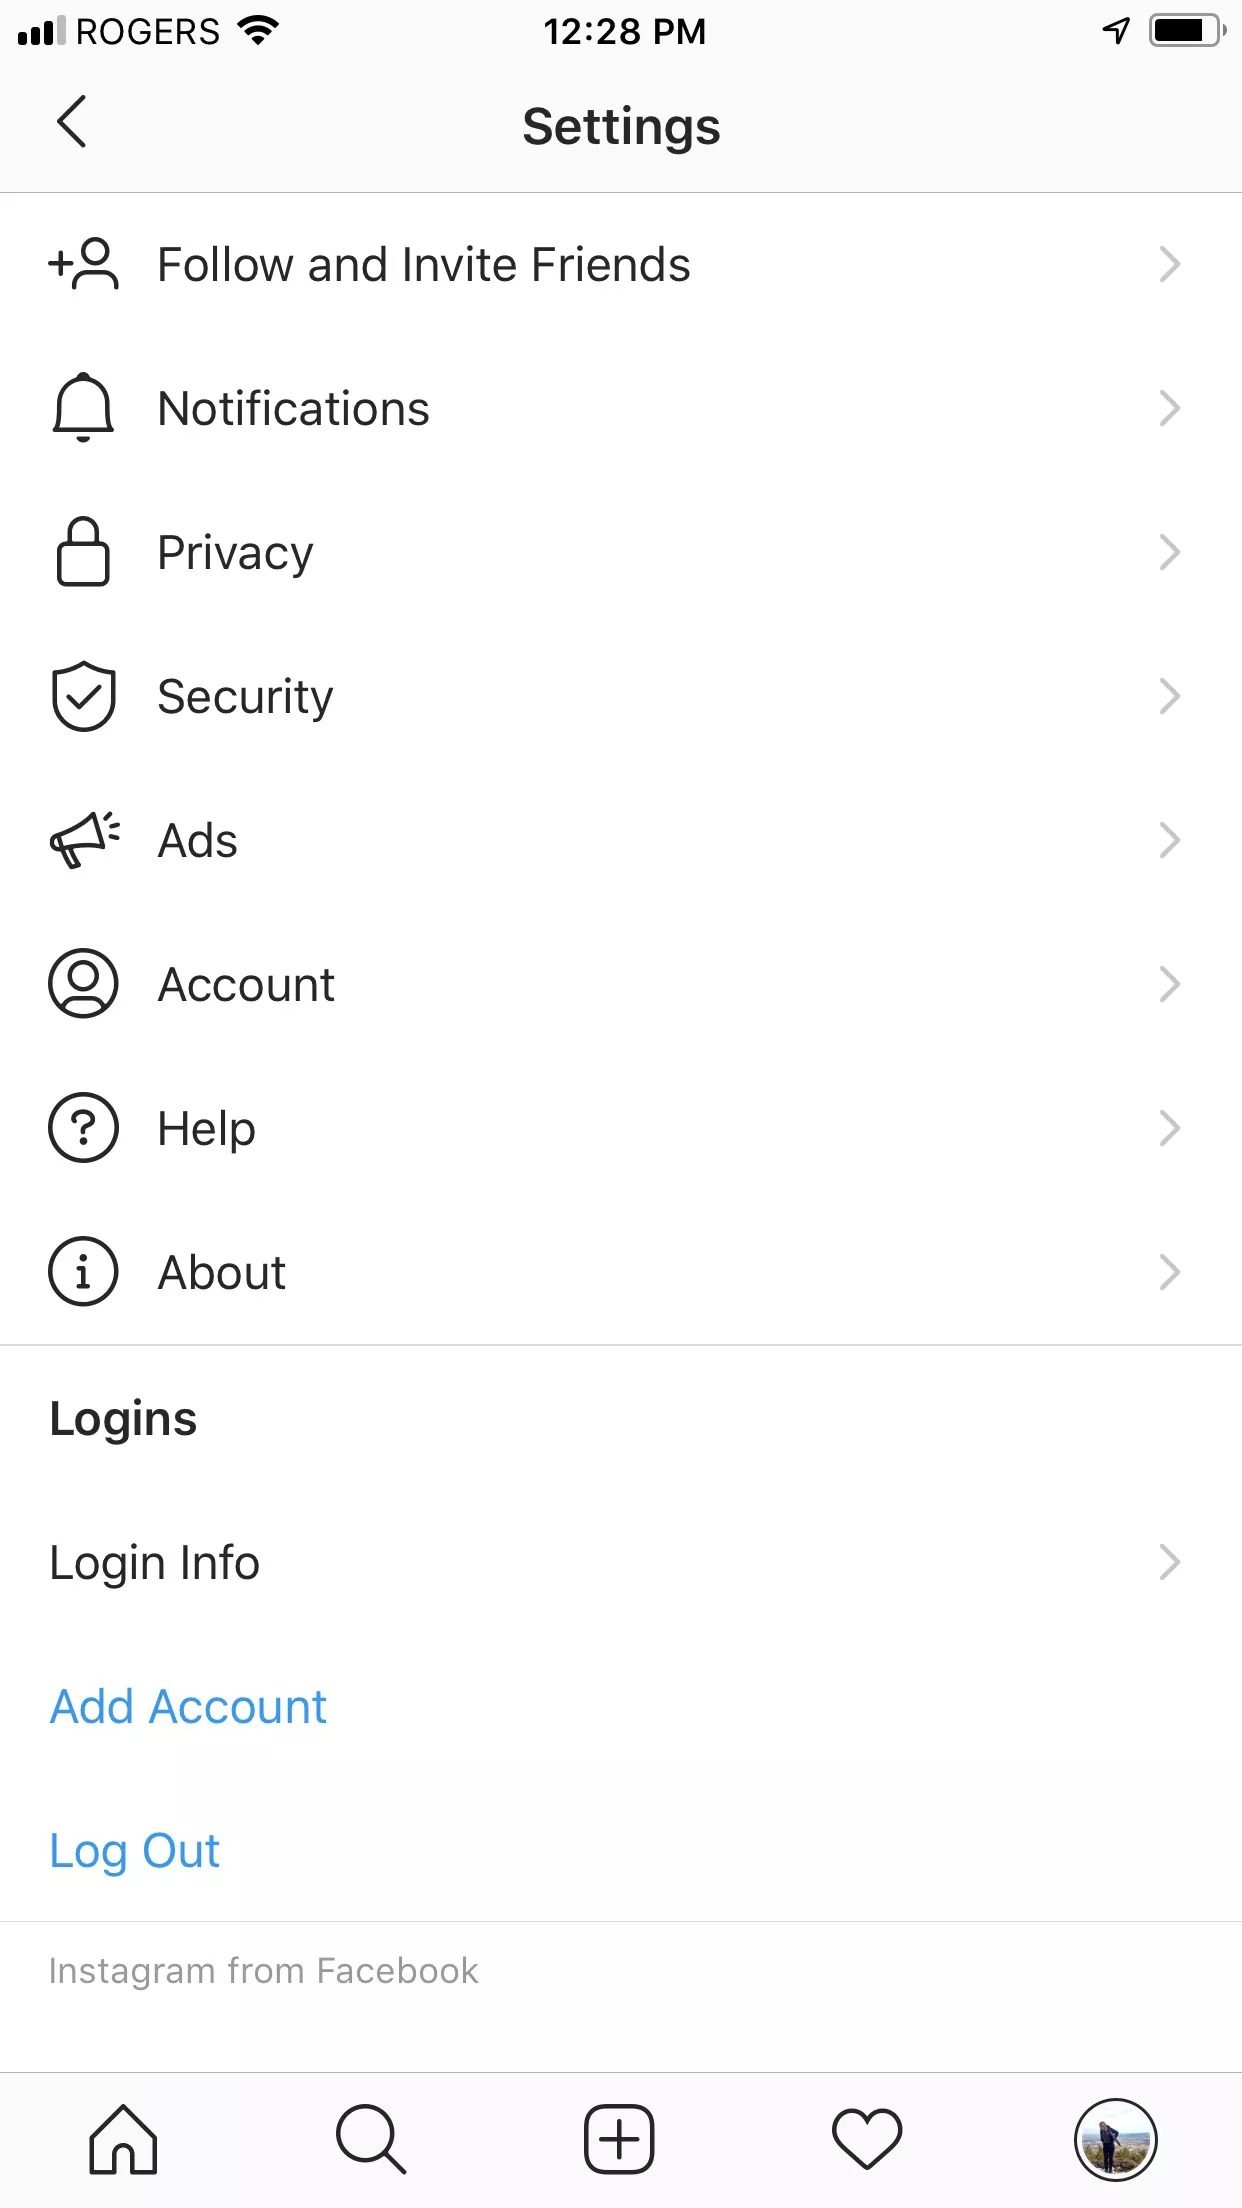This screenshot has height=2208, width=1242.
Task: Tap the Ads megaphone icon
Action: [84, 840]
